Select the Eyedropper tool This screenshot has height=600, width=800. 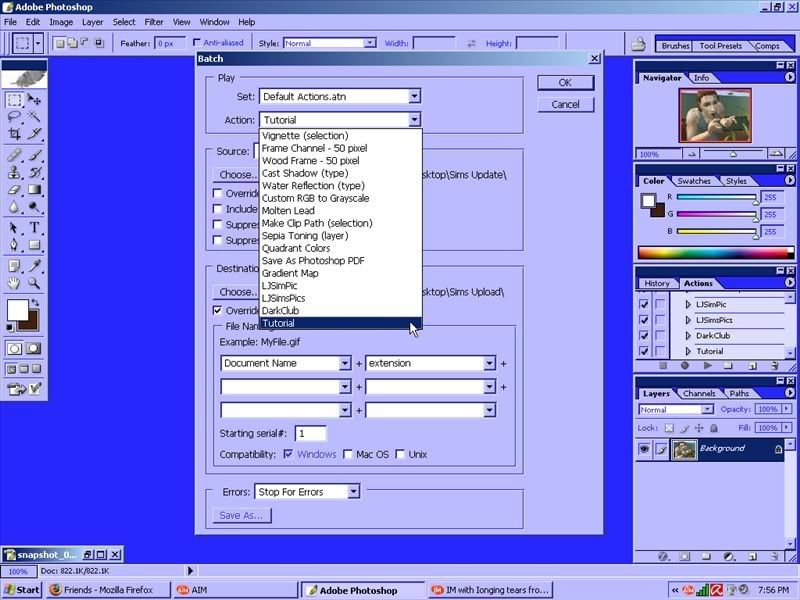pos(34,266)
